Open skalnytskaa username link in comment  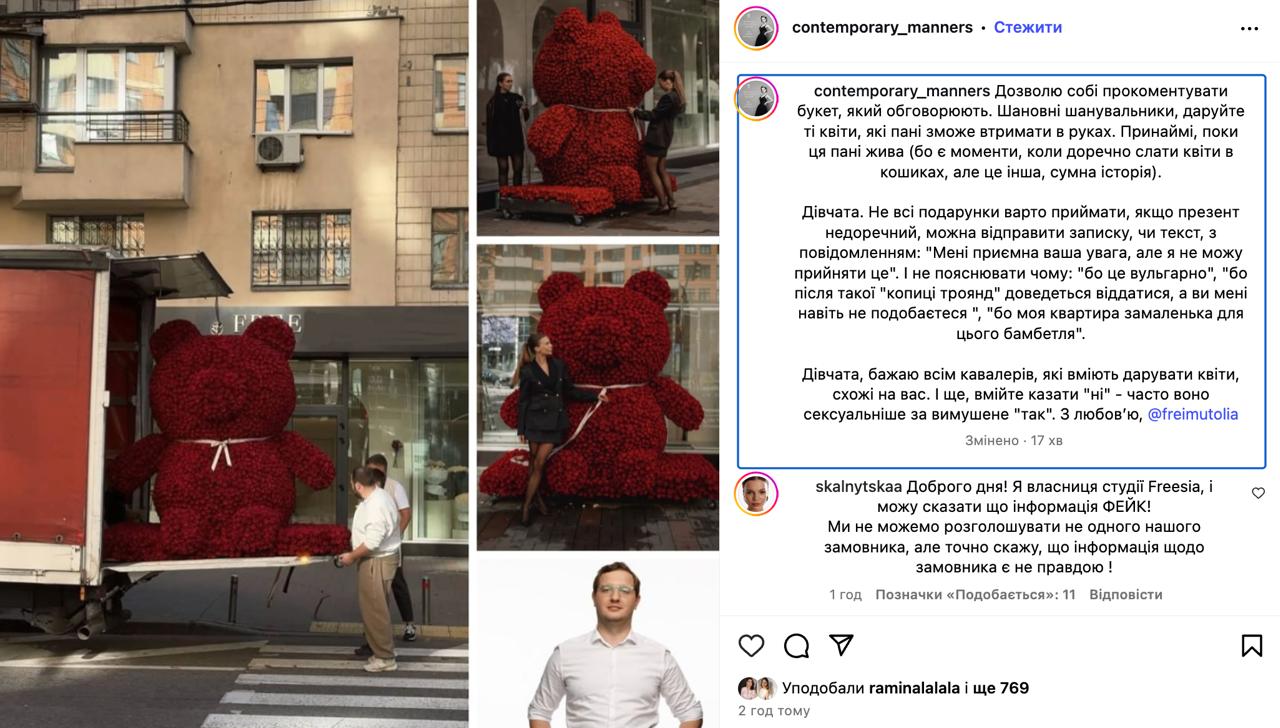point(859,487)
